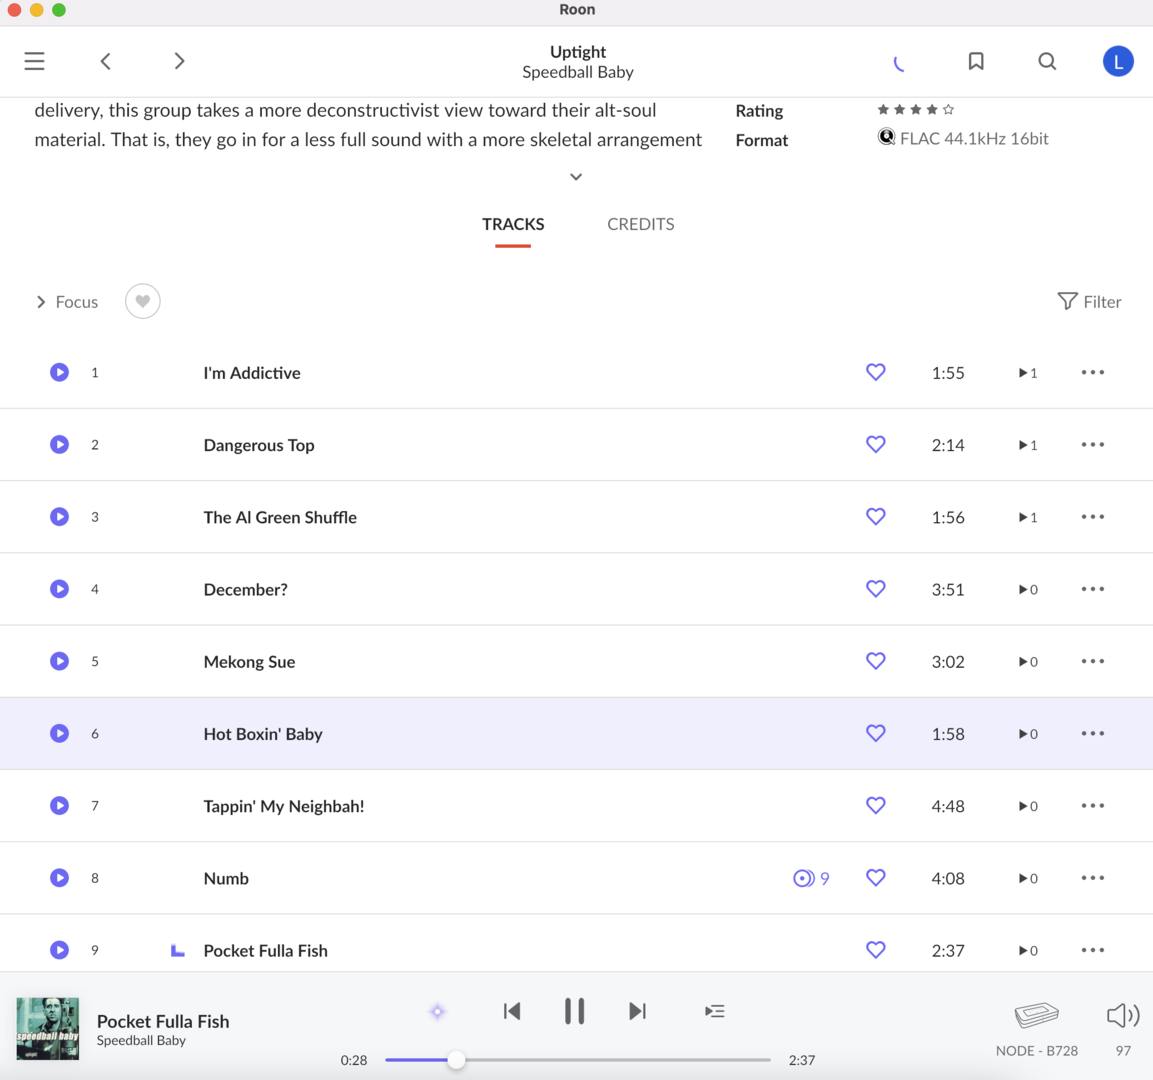
Task: Open more options for Hot Boxin' Baby
Action: 1093,733
